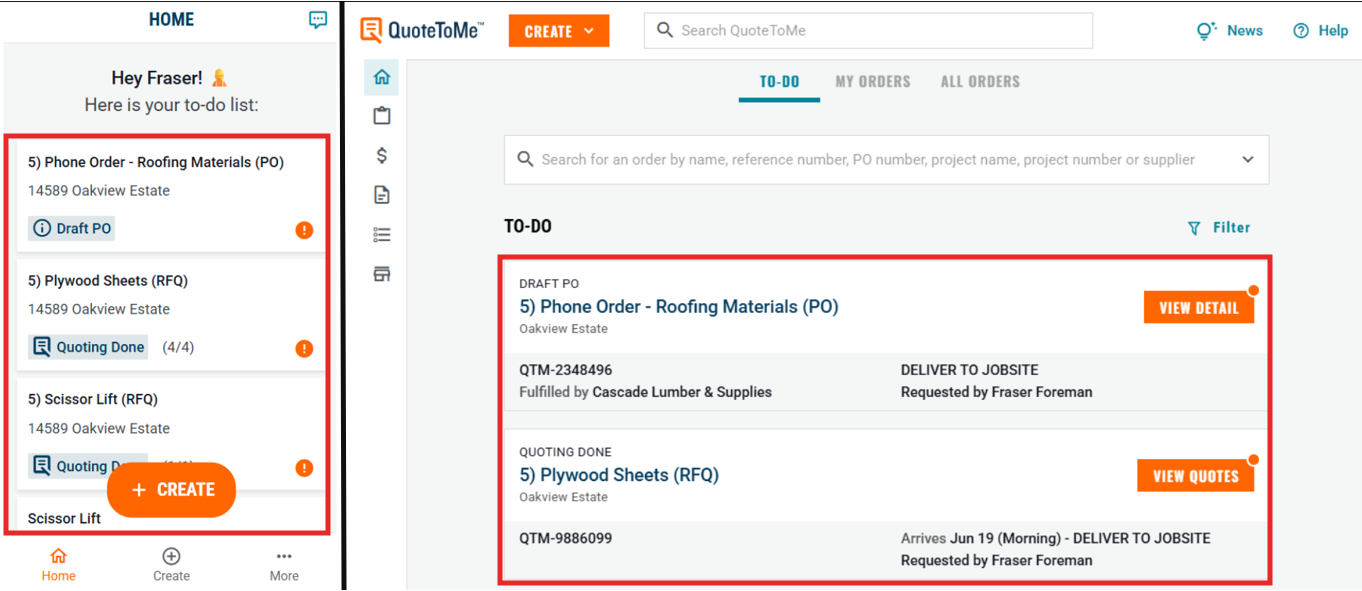Image resolution: width=1362 pixels, height=591 pixels.
Task: Open the 5) Phone Order - Roofing Materials (PO) desktop link
Action: pos(679,307)
